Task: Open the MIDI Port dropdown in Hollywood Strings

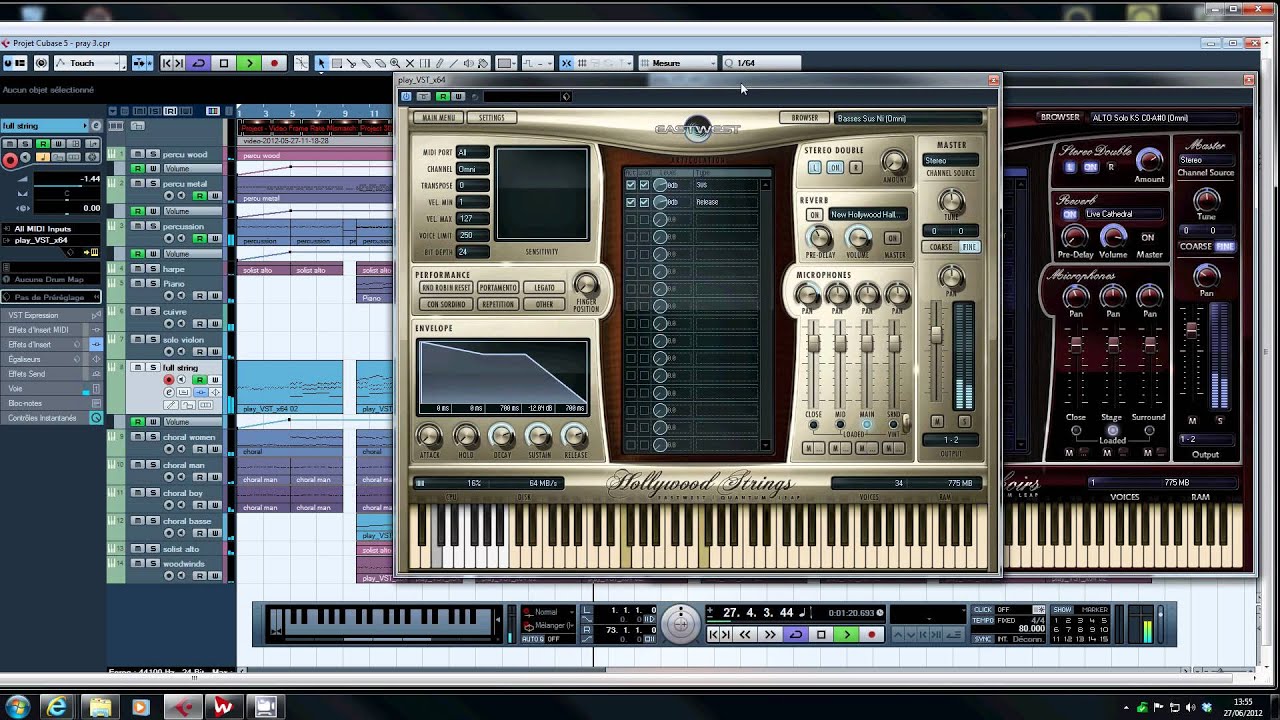Action: [473, 152]
